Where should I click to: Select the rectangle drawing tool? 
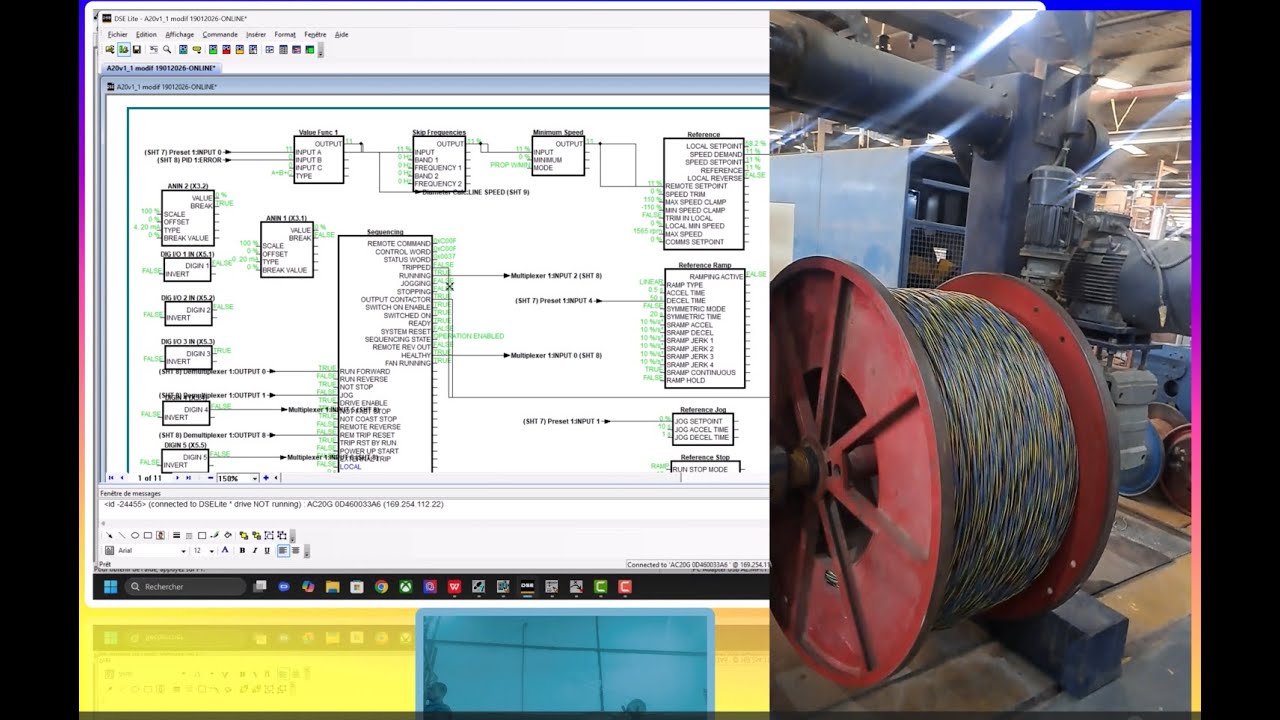point(148,535)
